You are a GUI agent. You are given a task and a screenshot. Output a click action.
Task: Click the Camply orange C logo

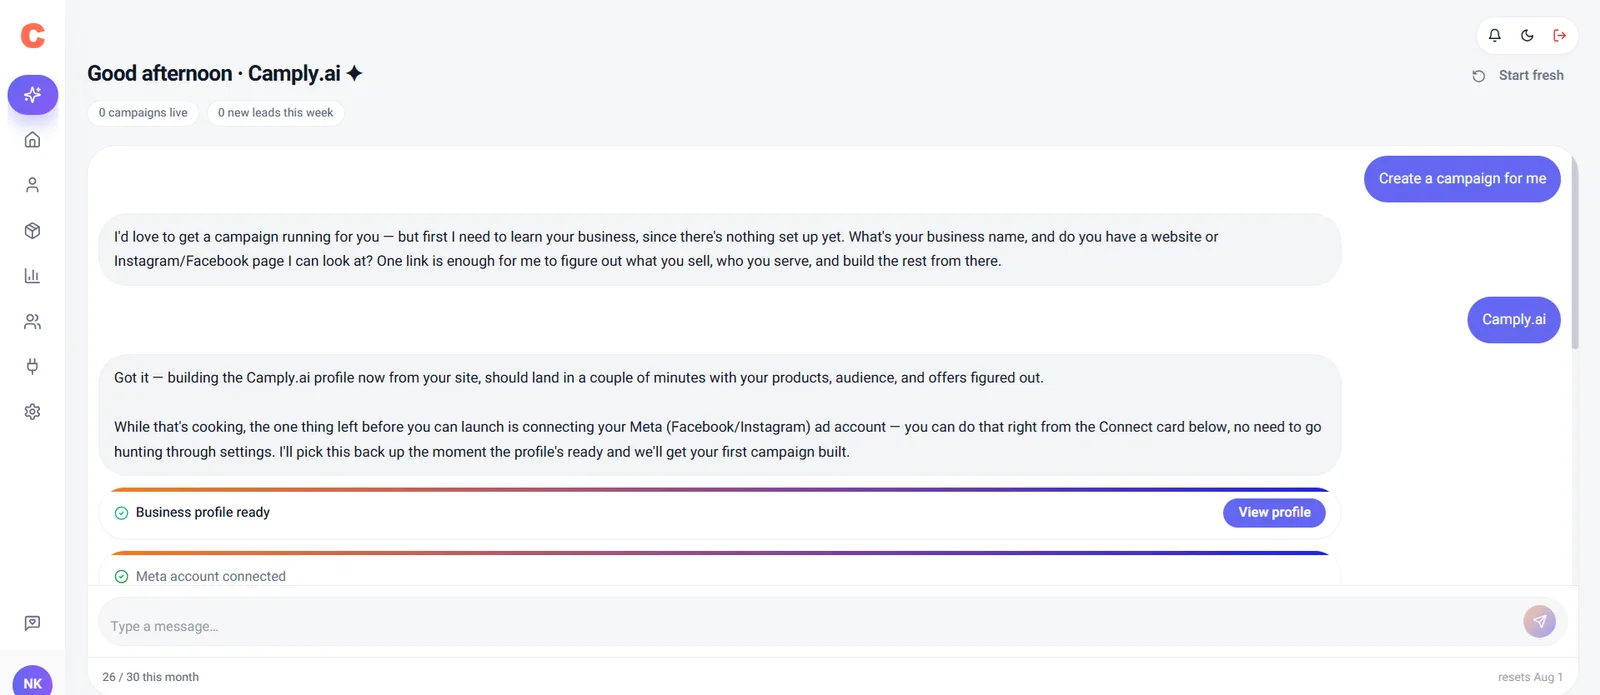tap(33, 36)
